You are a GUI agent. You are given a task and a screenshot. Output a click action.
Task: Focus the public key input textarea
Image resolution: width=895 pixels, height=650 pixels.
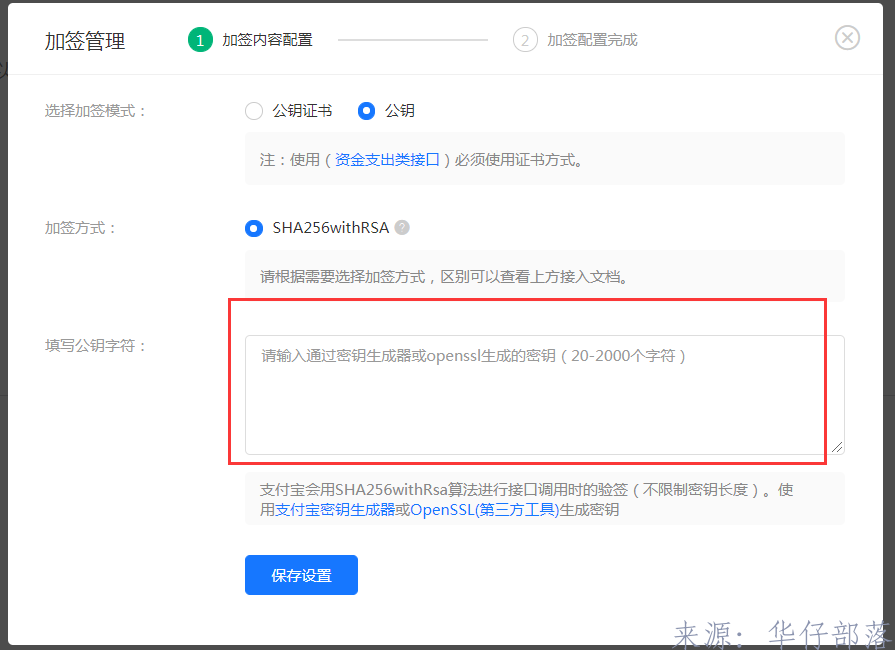coord(544,395)
